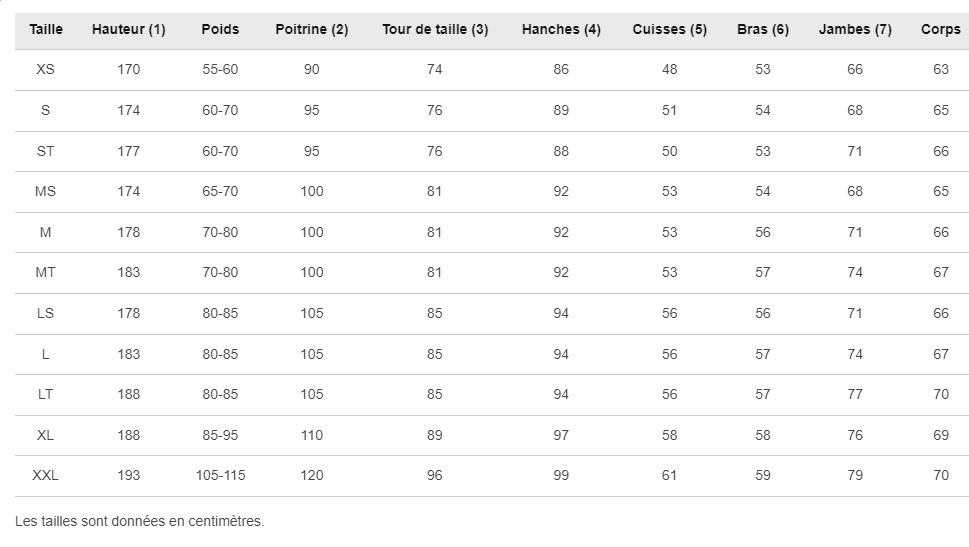Select the LT size row label
This screenshot has height=547, width=969.
click(45, 394)
